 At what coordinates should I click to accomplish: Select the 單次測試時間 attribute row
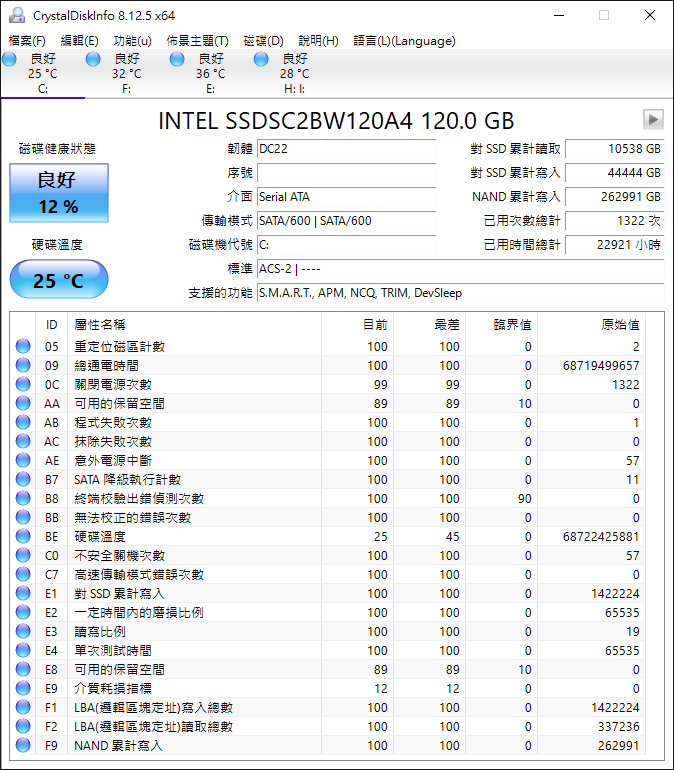pyautogui.click(x=328, y=650)
